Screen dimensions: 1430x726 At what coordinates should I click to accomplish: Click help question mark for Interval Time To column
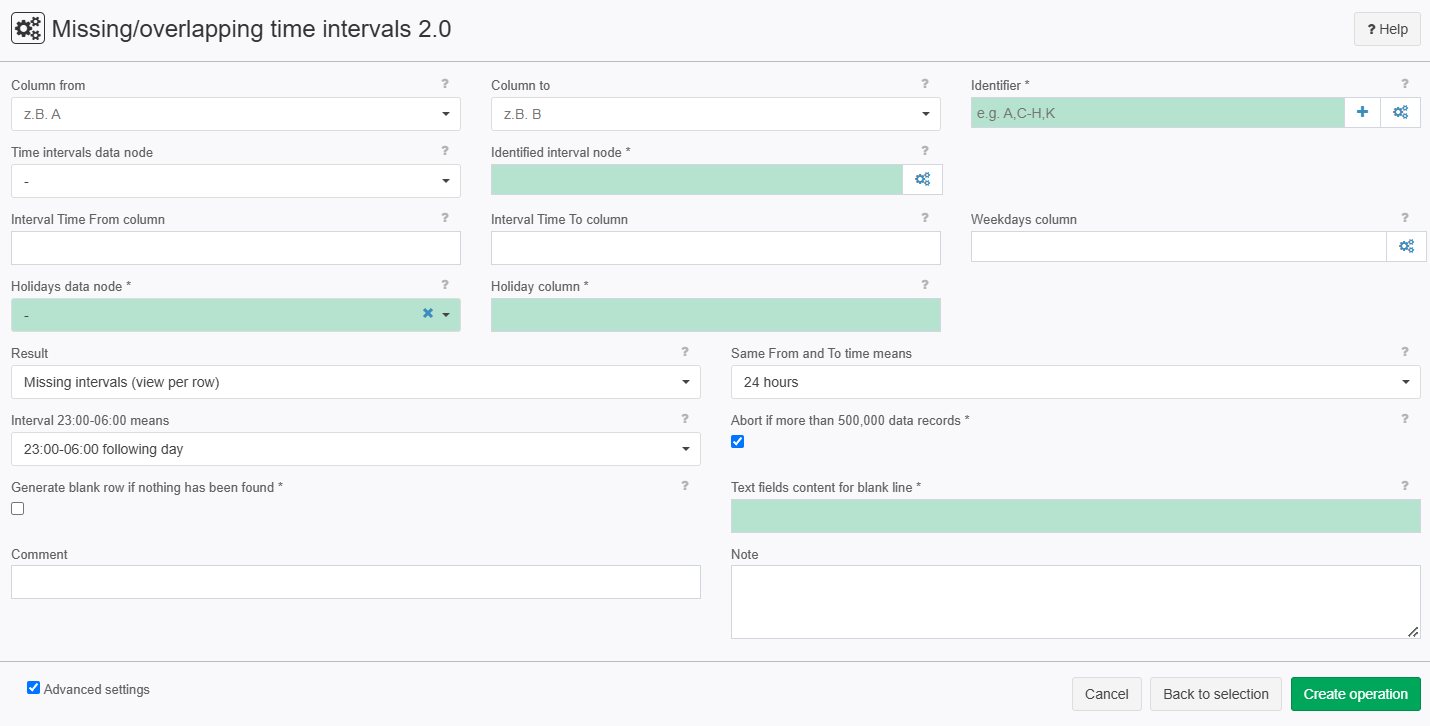pos(925,218)
